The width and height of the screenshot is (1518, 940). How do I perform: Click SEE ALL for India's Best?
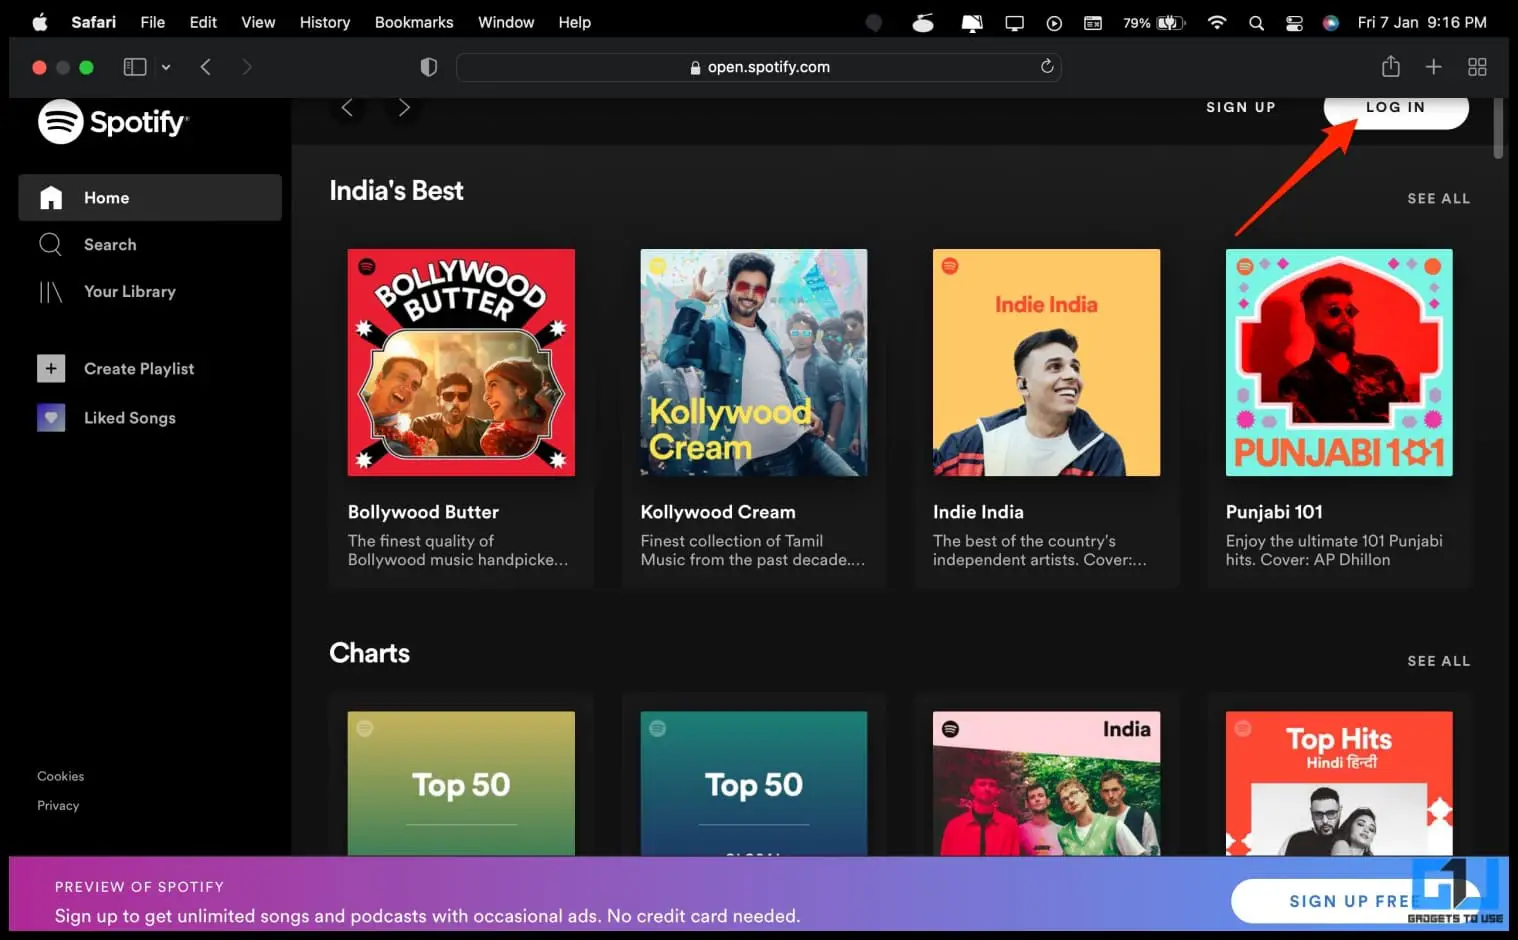[1439, 199]
